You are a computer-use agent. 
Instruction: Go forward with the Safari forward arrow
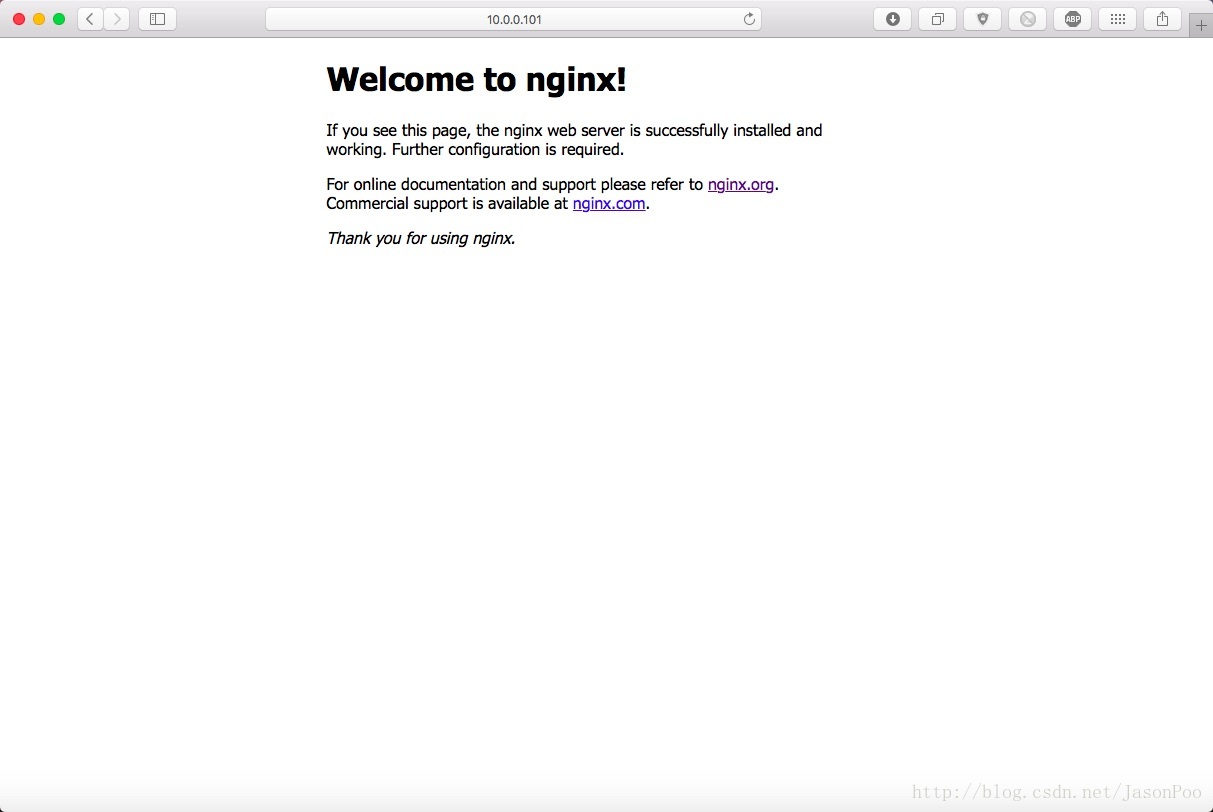tap(117, 19)
